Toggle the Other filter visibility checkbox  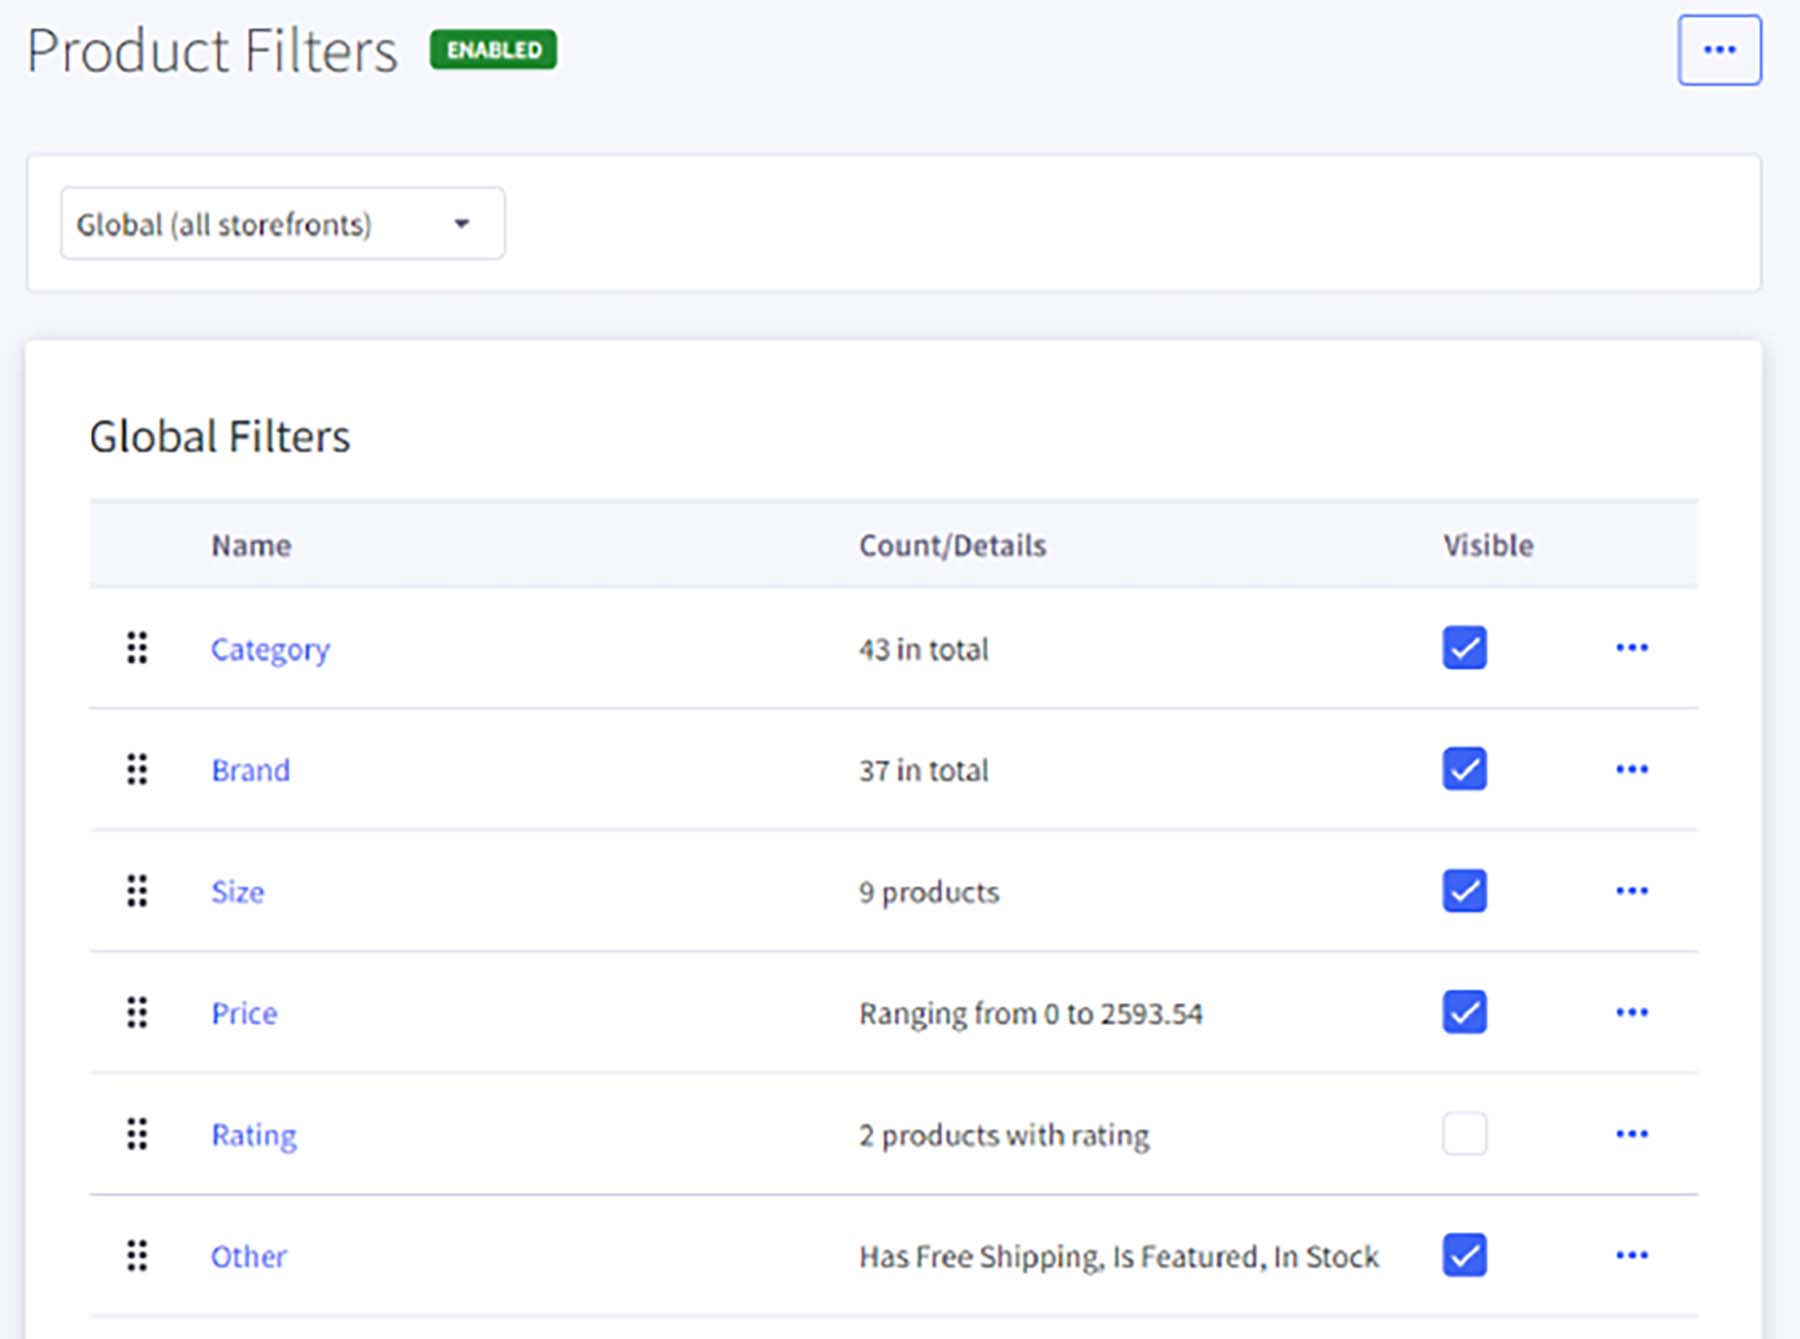point(1463,1256)
